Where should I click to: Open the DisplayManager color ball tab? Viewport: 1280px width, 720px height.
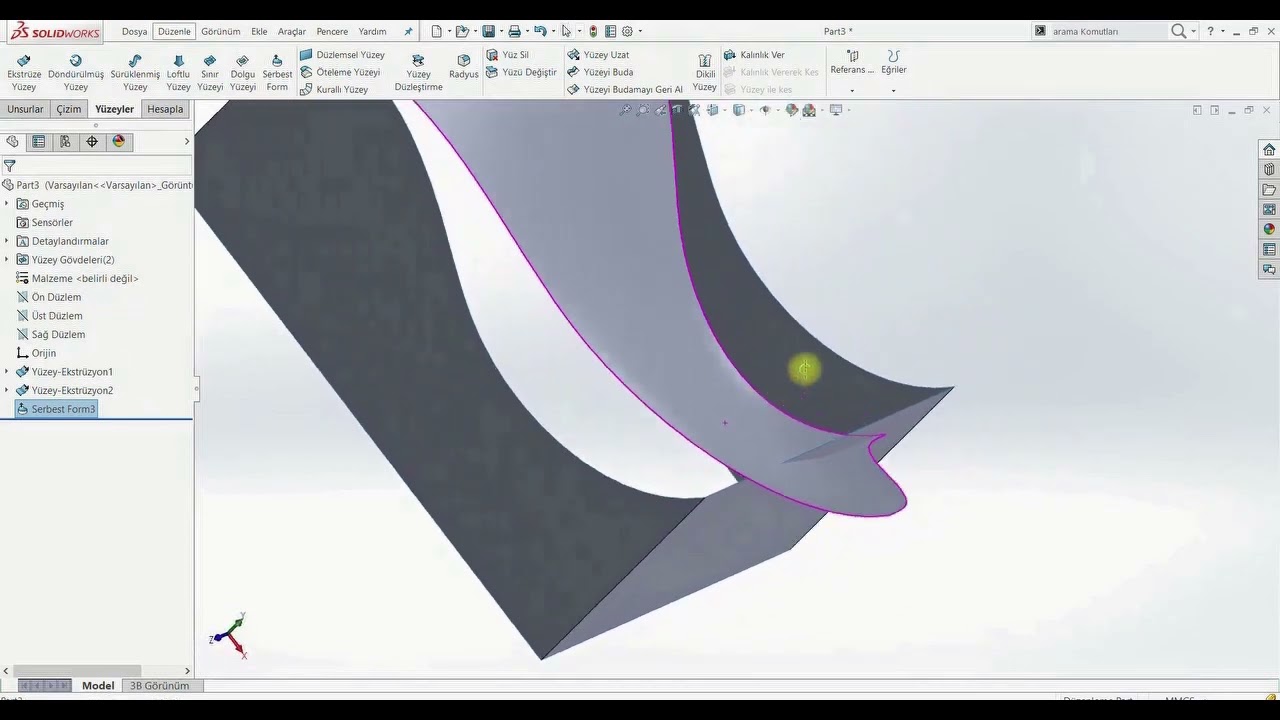(119, 142)
